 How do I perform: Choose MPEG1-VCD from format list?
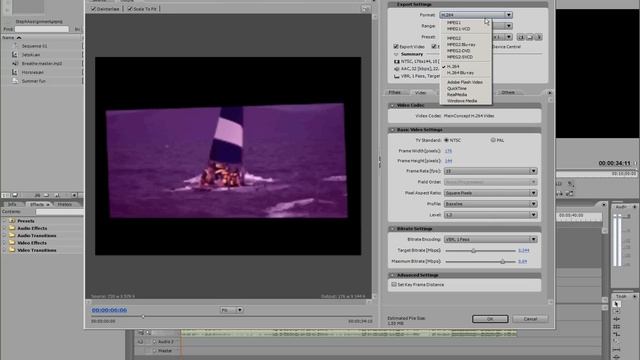[x=458, y=29]
